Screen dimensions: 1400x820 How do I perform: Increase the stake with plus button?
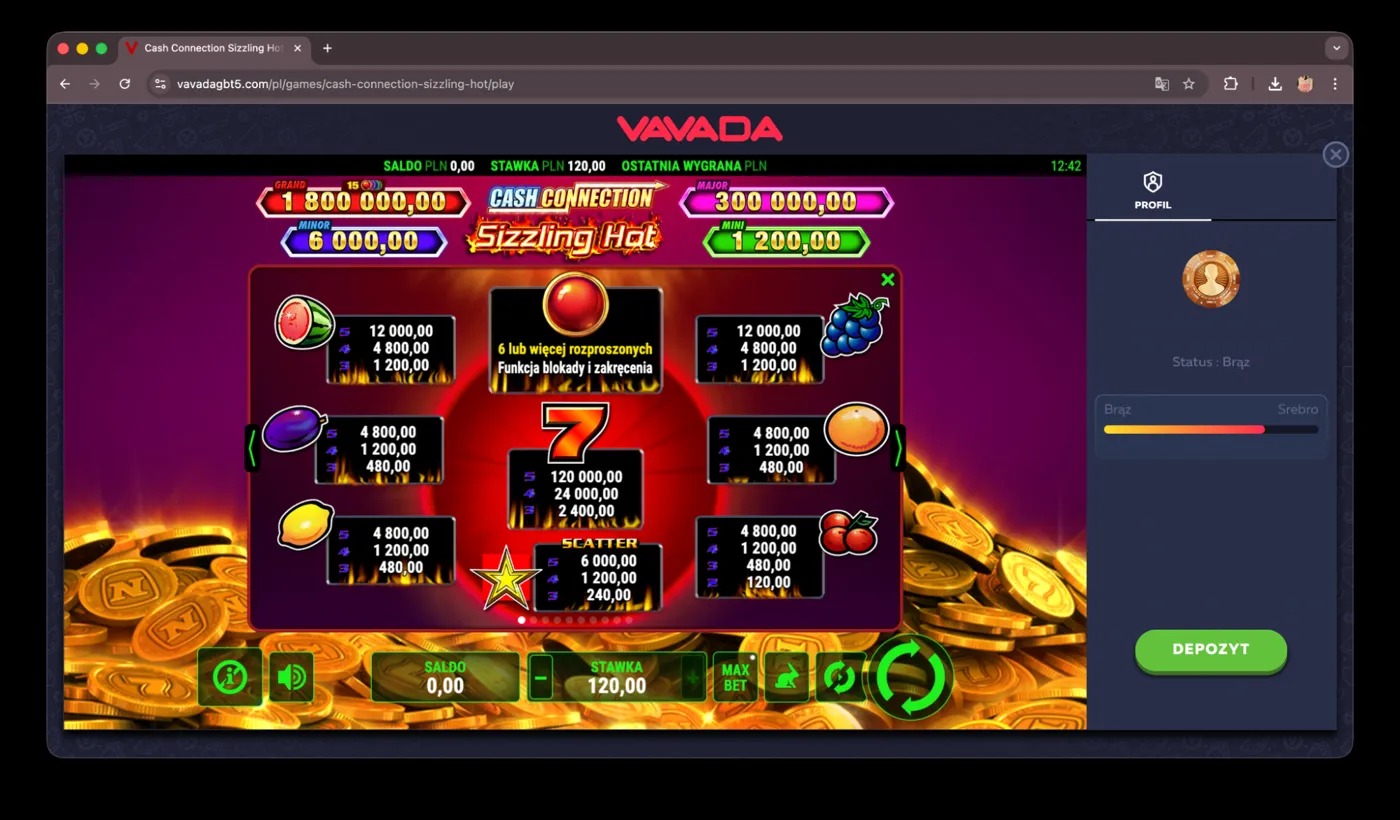(693, 677)
